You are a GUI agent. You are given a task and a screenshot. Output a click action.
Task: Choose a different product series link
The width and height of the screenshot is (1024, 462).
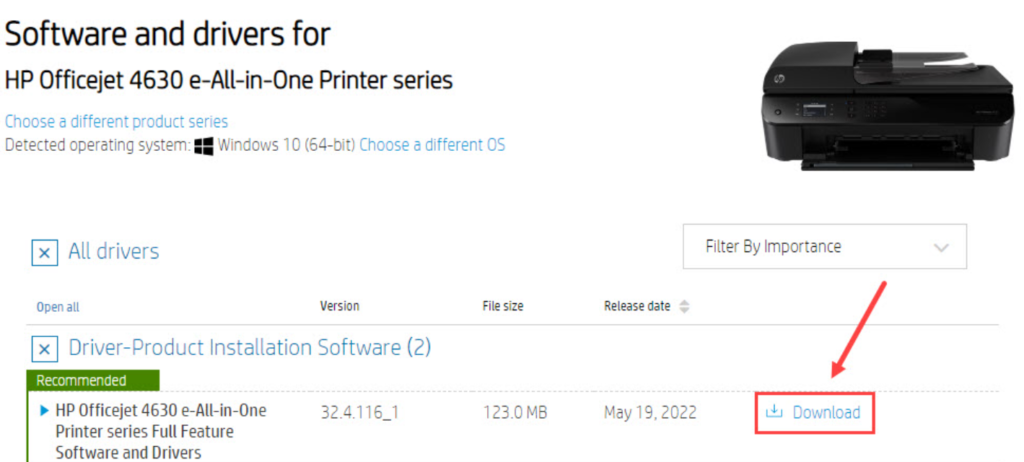116,122
